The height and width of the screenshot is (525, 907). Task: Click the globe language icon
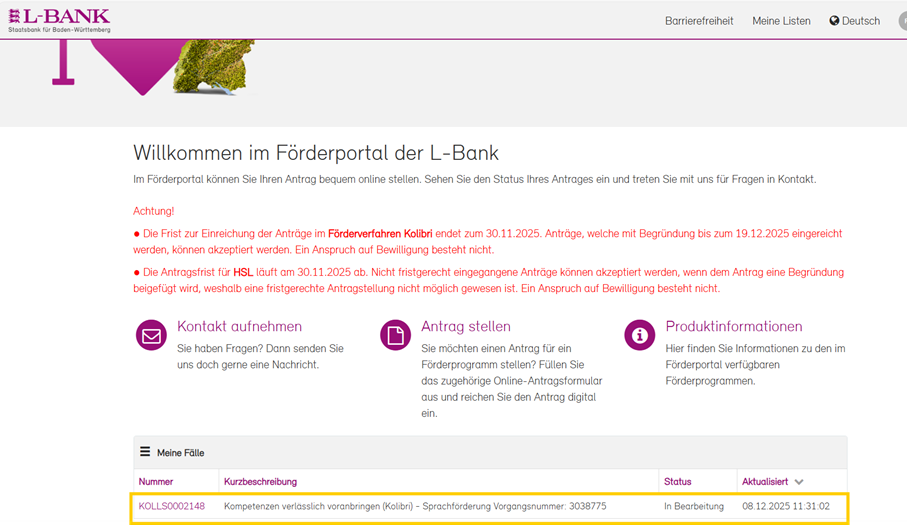[x=834, y=21]
